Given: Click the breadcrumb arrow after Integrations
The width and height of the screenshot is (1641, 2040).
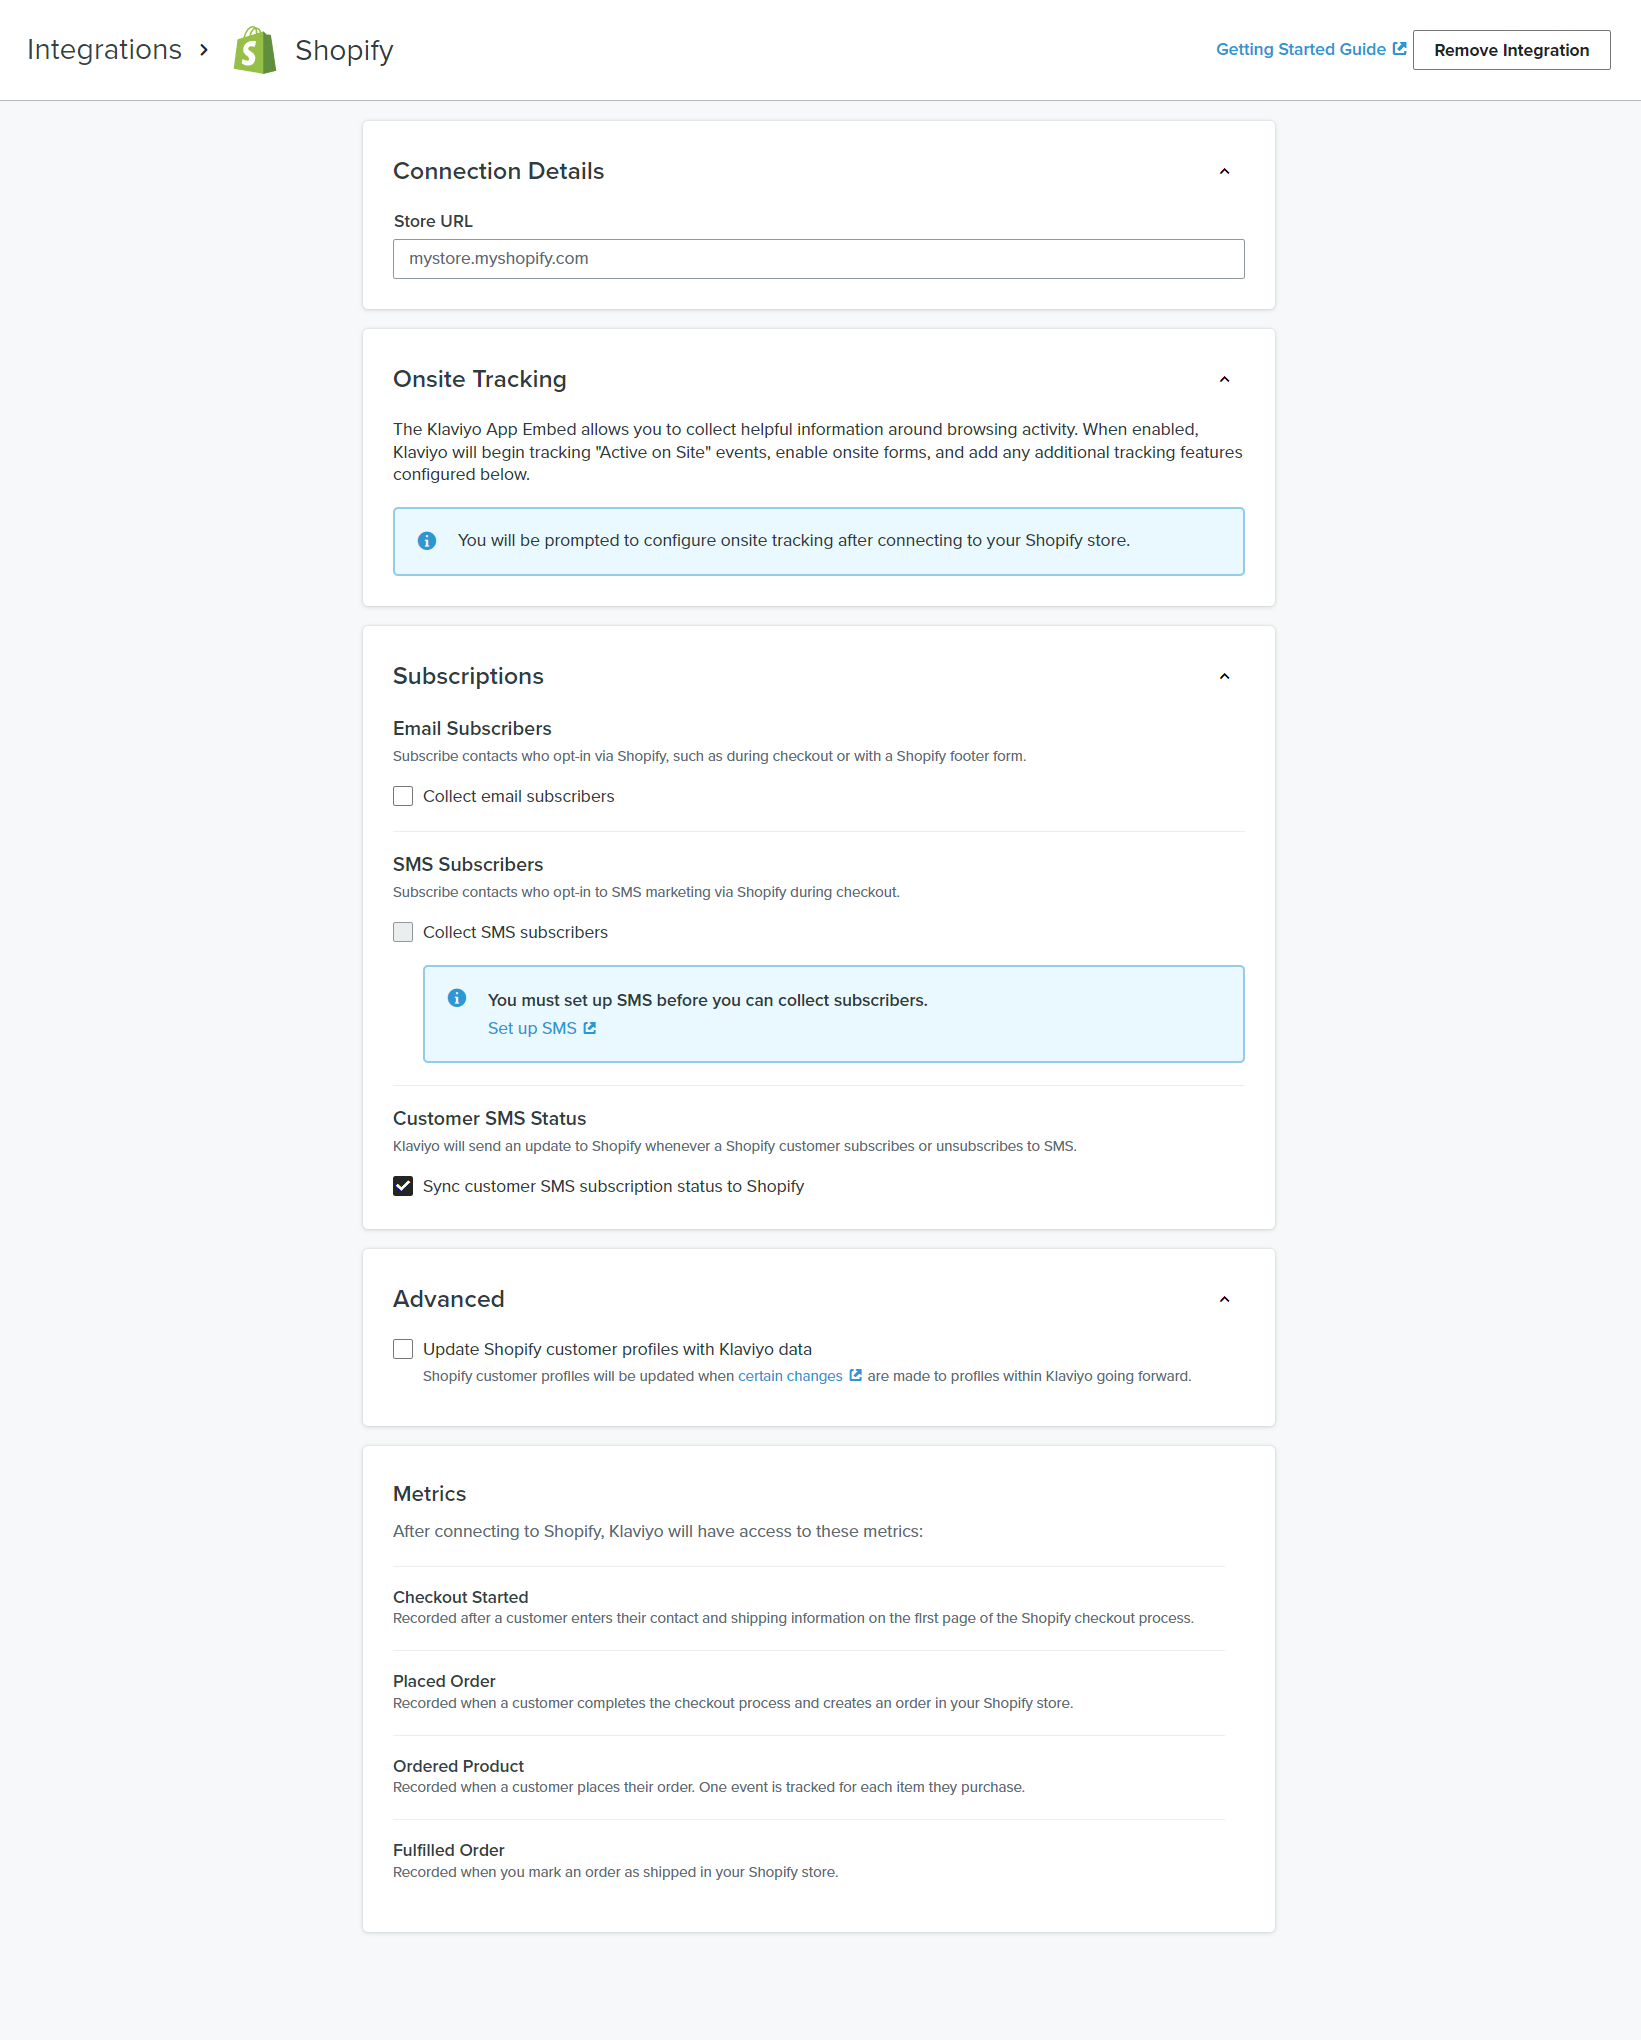Looking at the screenshot, I should tap(204, 50).
